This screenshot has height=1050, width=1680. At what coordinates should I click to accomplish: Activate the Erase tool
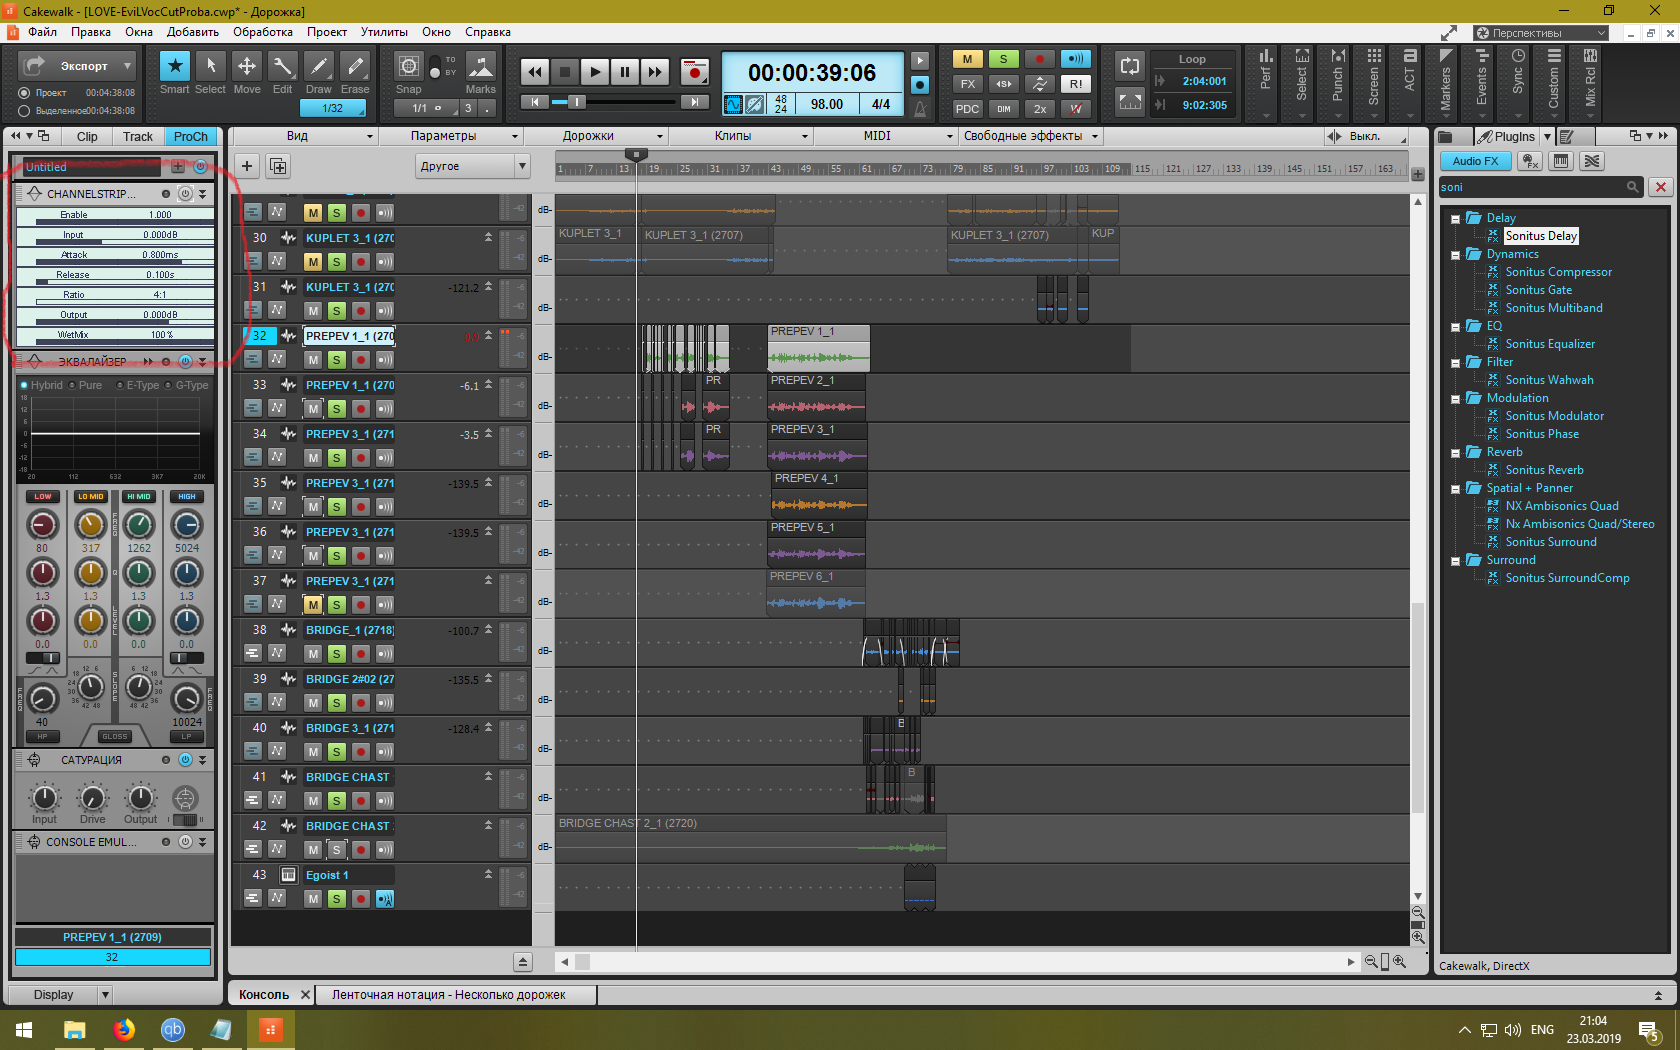(355, 66)
